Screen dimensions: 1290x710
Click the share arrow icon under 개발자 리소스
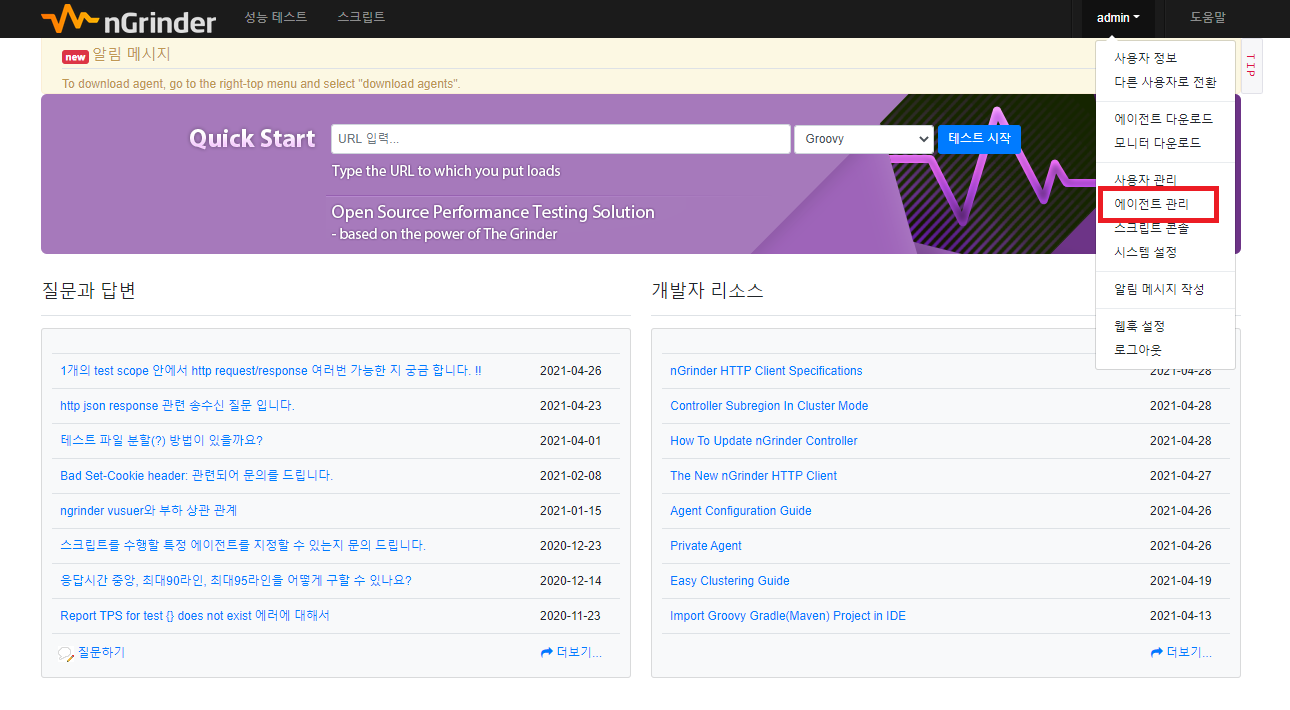1157,652
